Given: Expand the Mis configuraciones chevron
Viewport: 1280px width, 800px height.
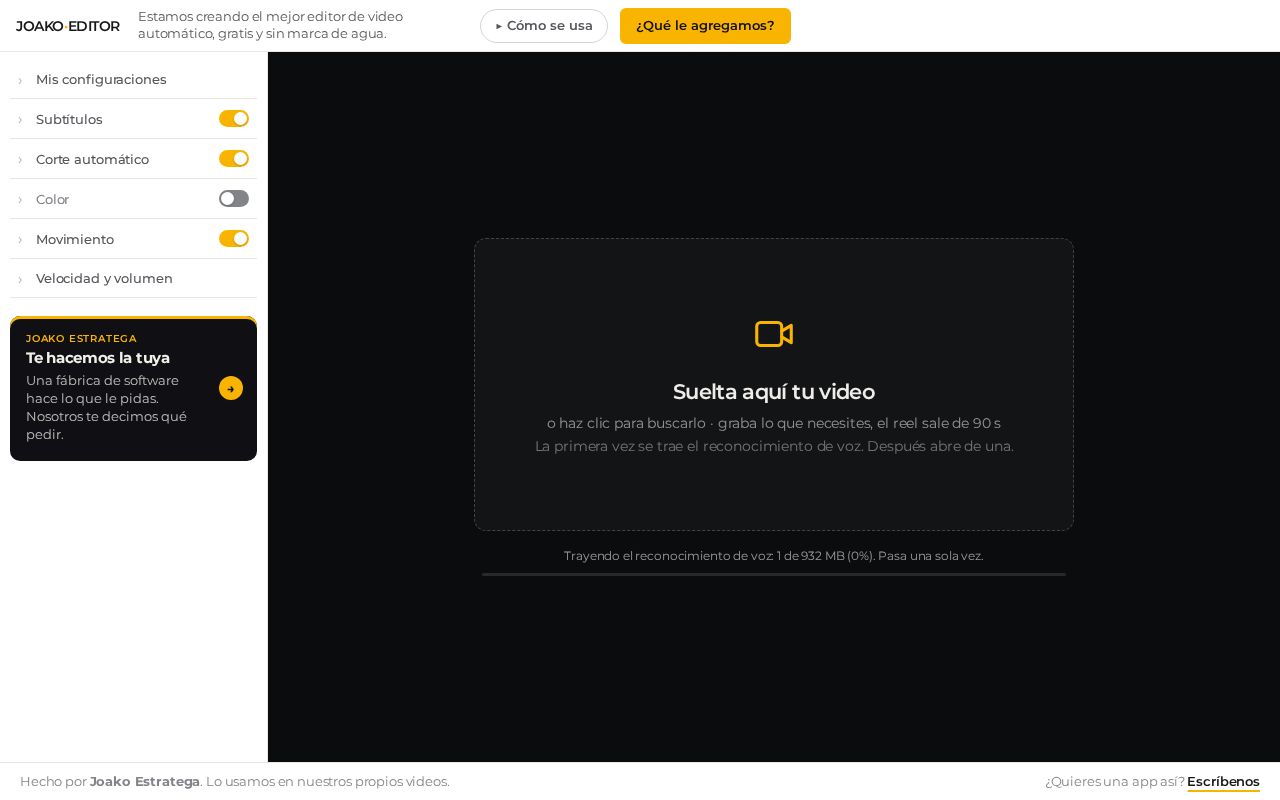Looking at the screenshot, I should pos(20,80).
